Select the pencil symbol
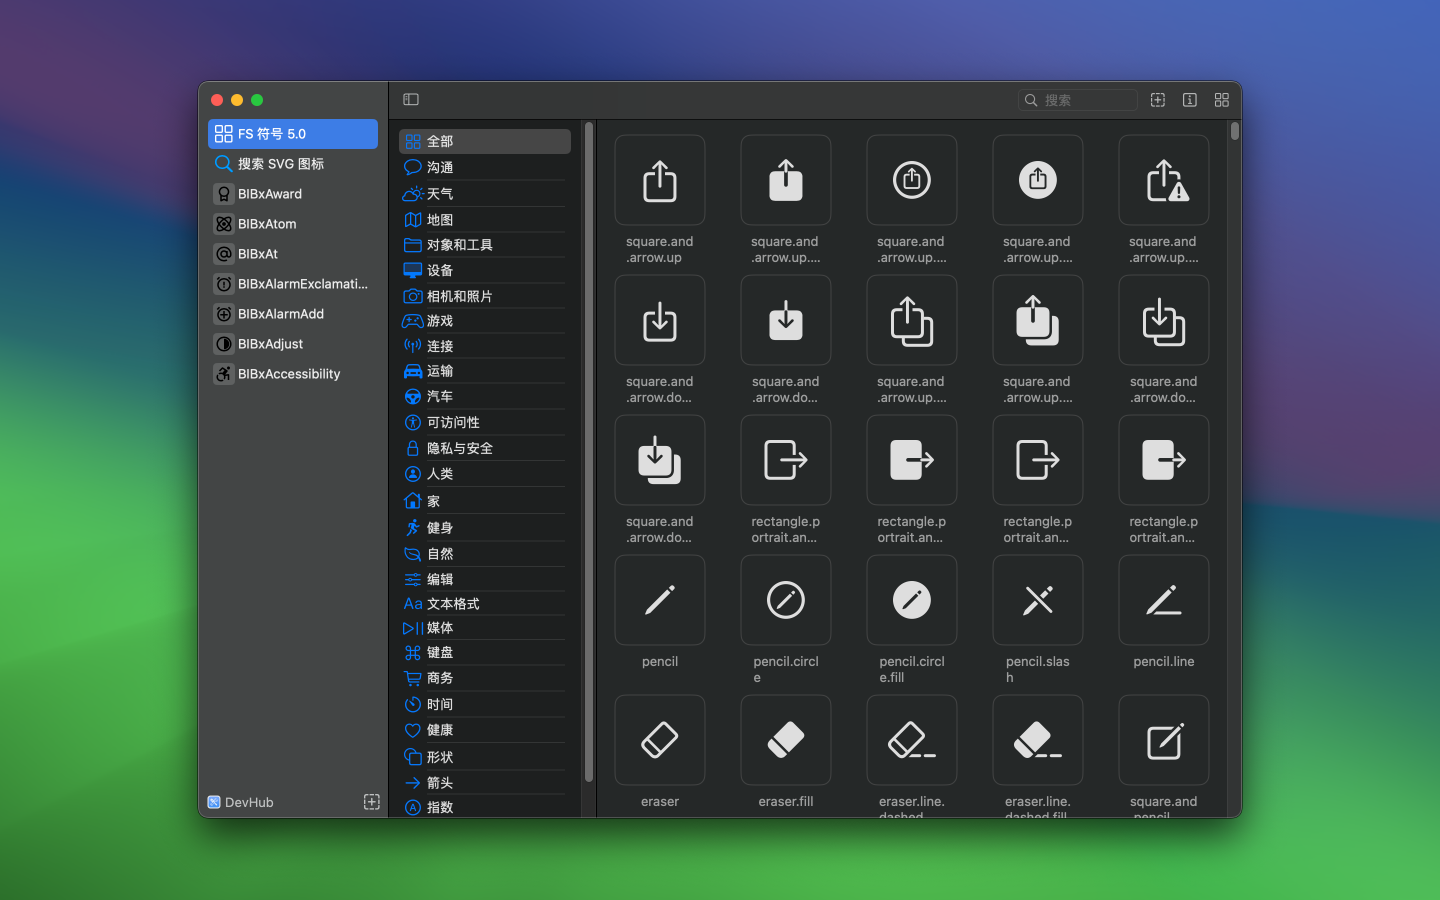The width and height of the screenshot is (1440, 900). [x=660, y=600]
